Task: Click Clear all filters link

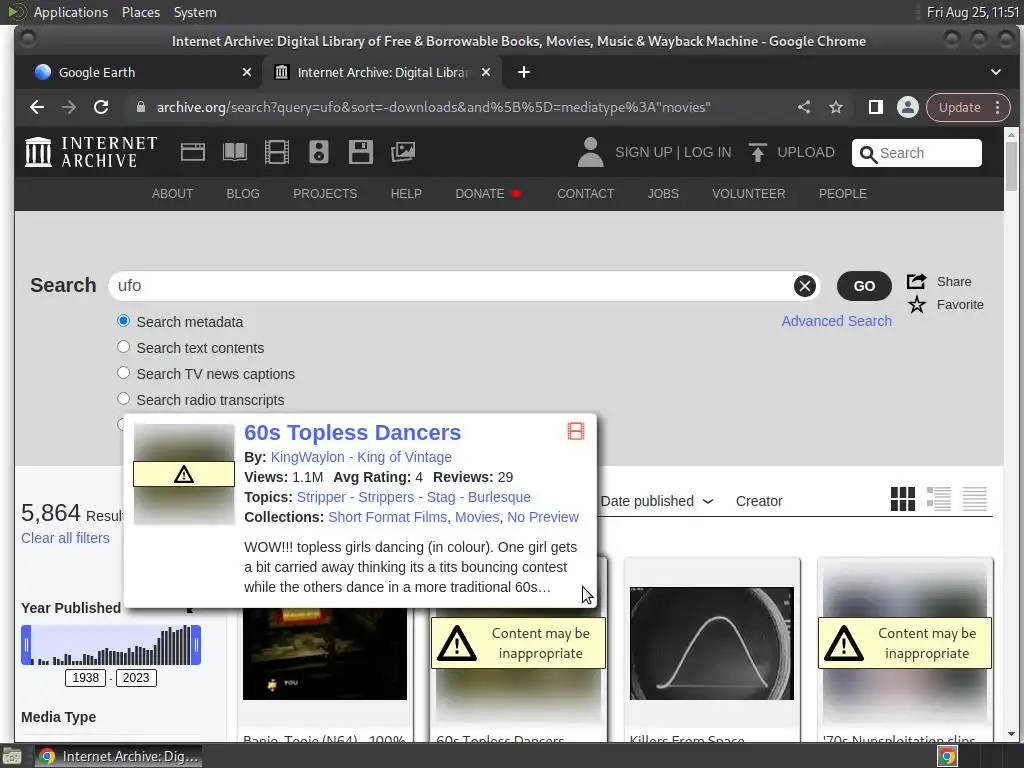Action: [x=65, y=538]
